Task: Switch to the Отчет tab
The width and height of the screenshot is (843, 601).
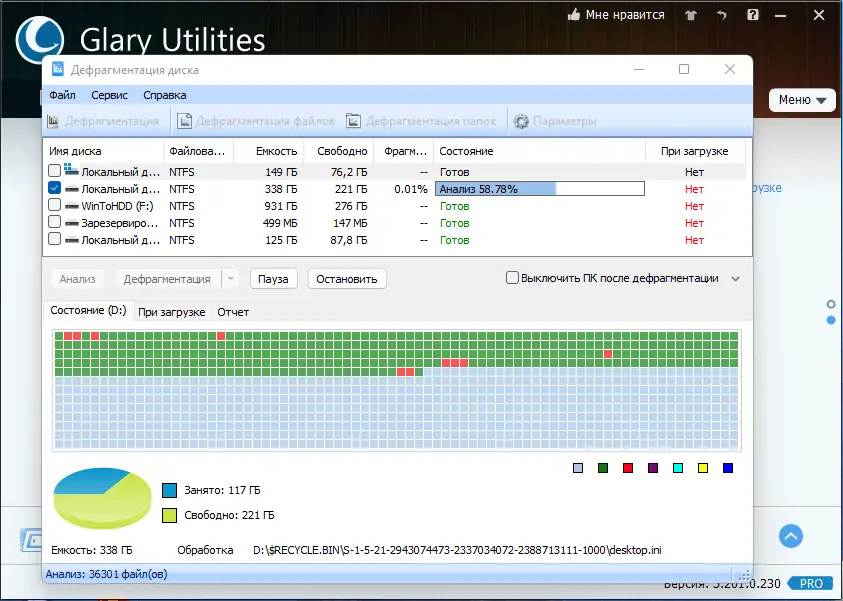Action: (x=233, y=312)
